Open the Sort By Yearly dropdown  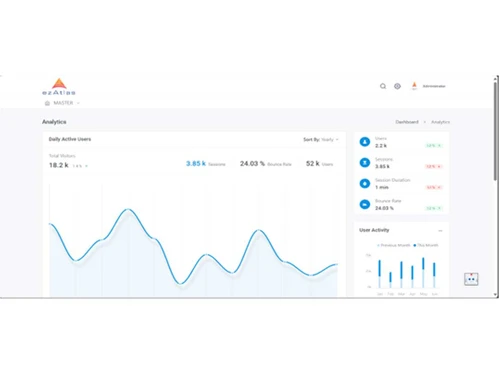(321, 139)
